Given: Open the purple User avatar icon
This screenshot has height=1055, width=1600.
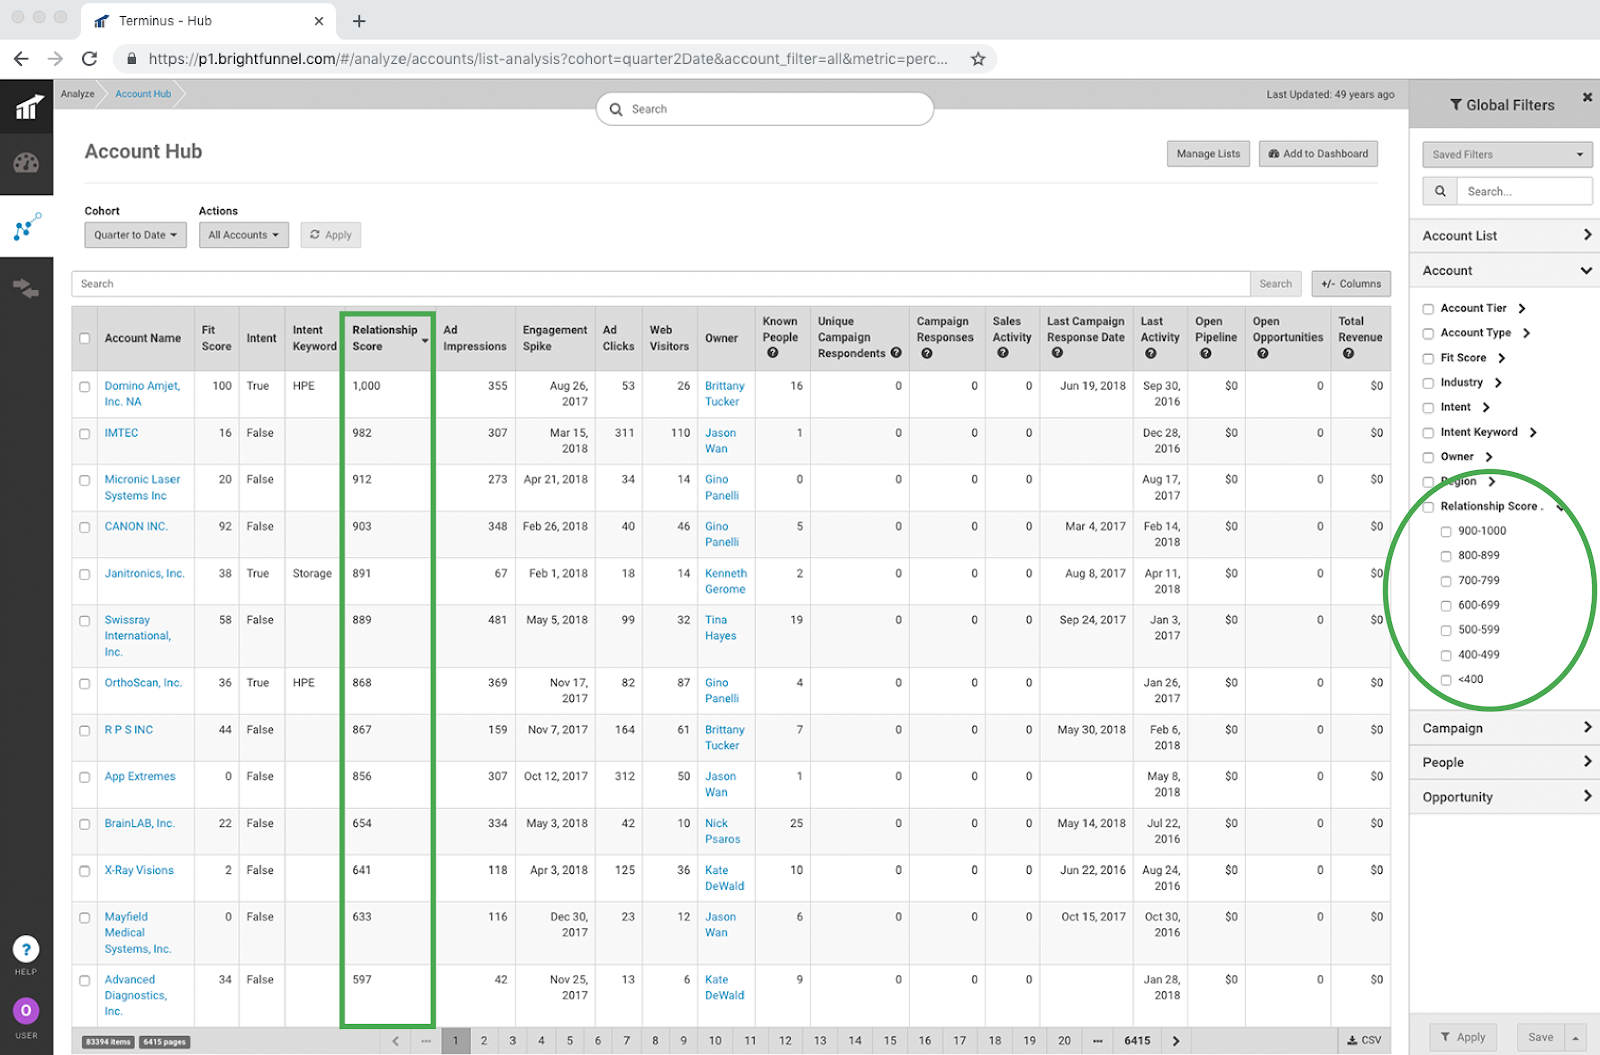Looking at the screenshot, I should 26,1011.
